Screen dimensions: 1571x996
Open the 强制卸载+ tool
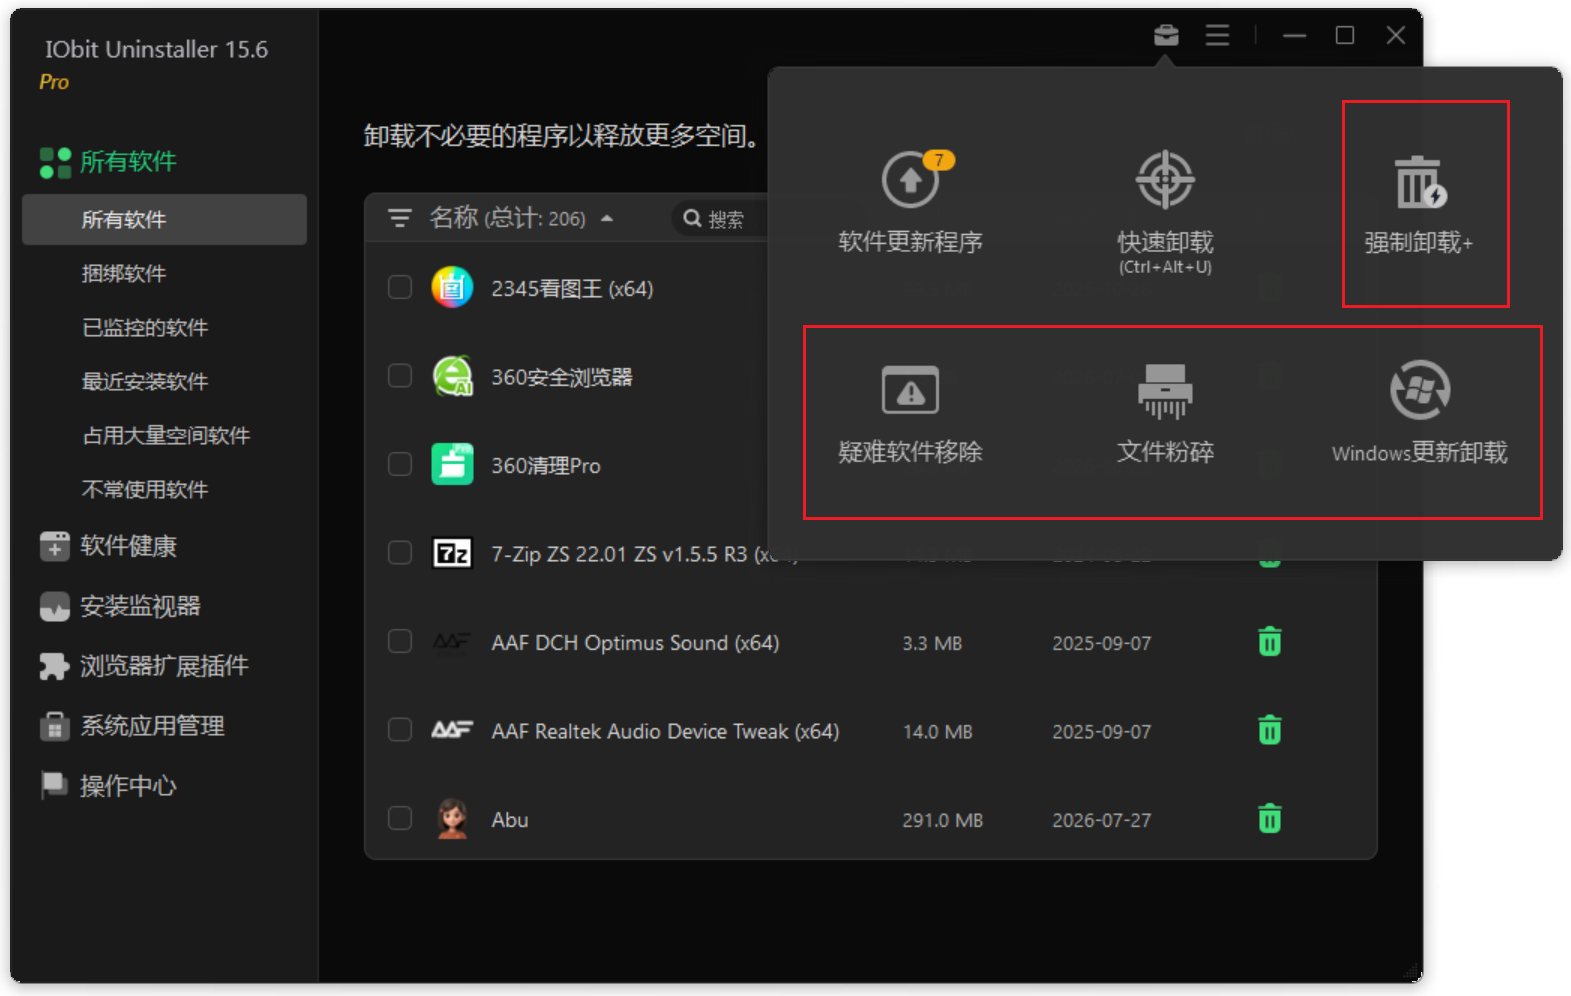(x=1419, y=203)
